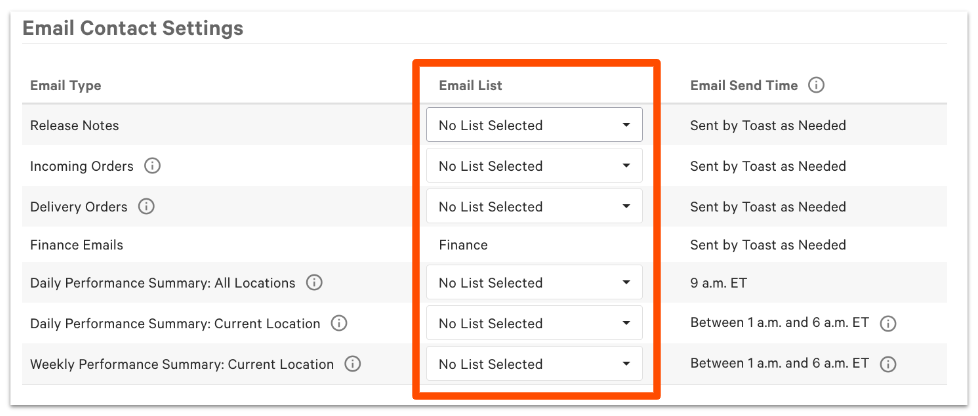Open Weekly Performance Summary: Current Location list dropdown
The image size is (978, 416).
[534, 364]
